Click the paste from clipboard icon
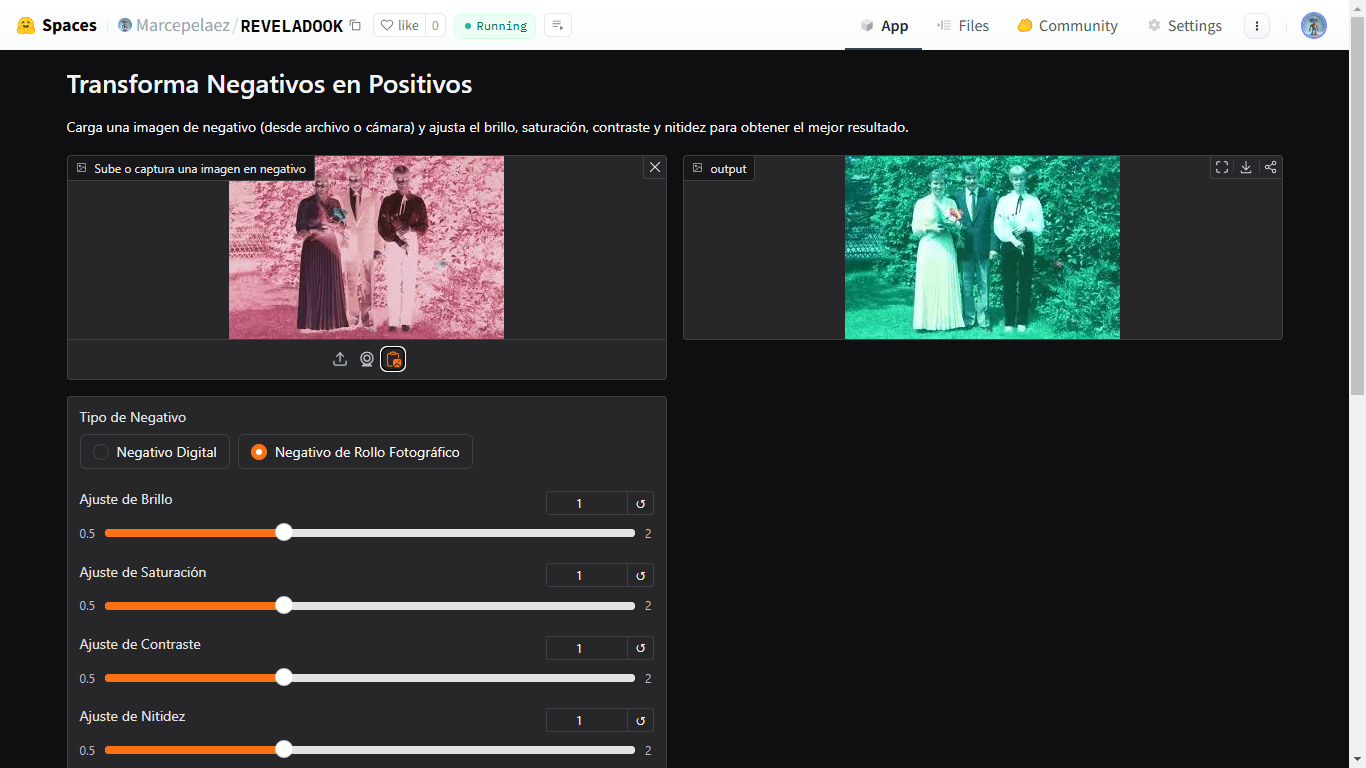Image resolution: width=1366 pixels, height=768 pixels. (393, 359)
